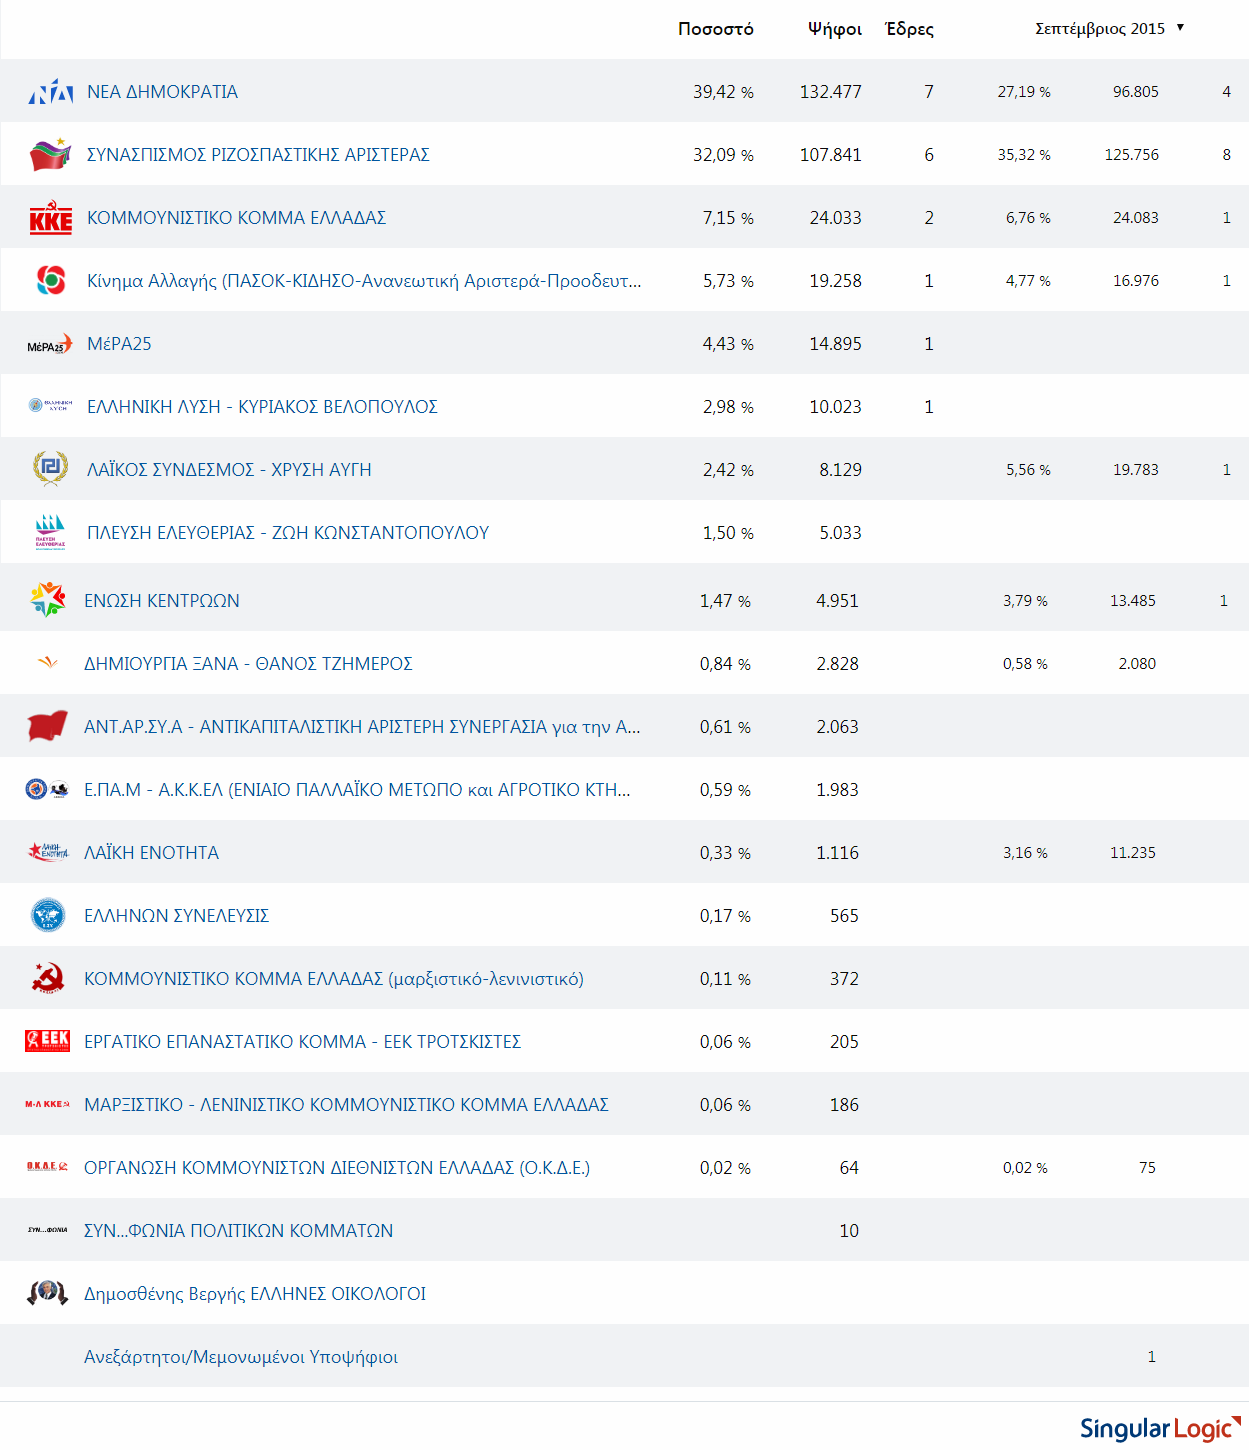
Task: Click KKE's 7,15 % percentage
Action: pos(728,218)
